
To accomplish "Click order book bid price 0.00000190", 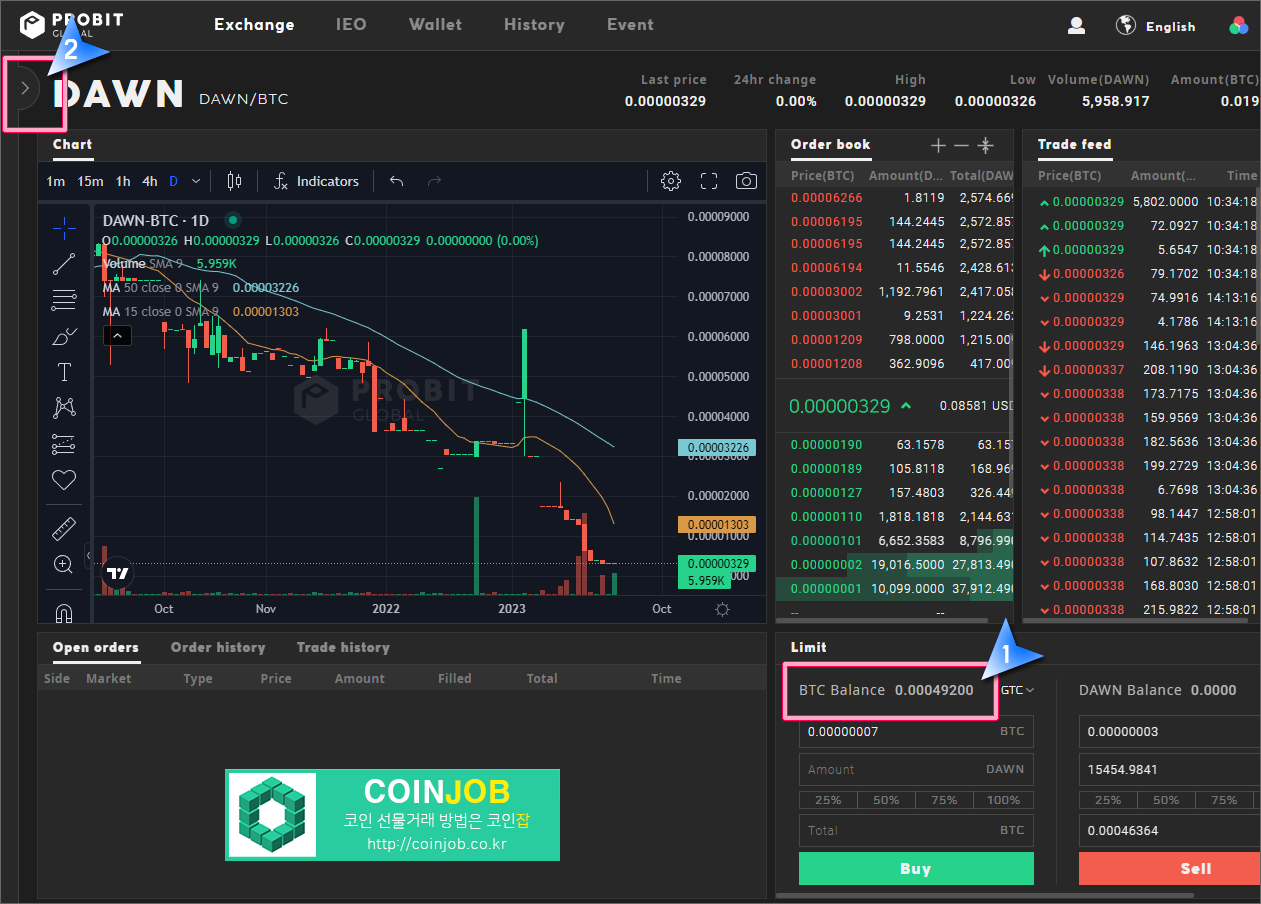I will [826, 444].
